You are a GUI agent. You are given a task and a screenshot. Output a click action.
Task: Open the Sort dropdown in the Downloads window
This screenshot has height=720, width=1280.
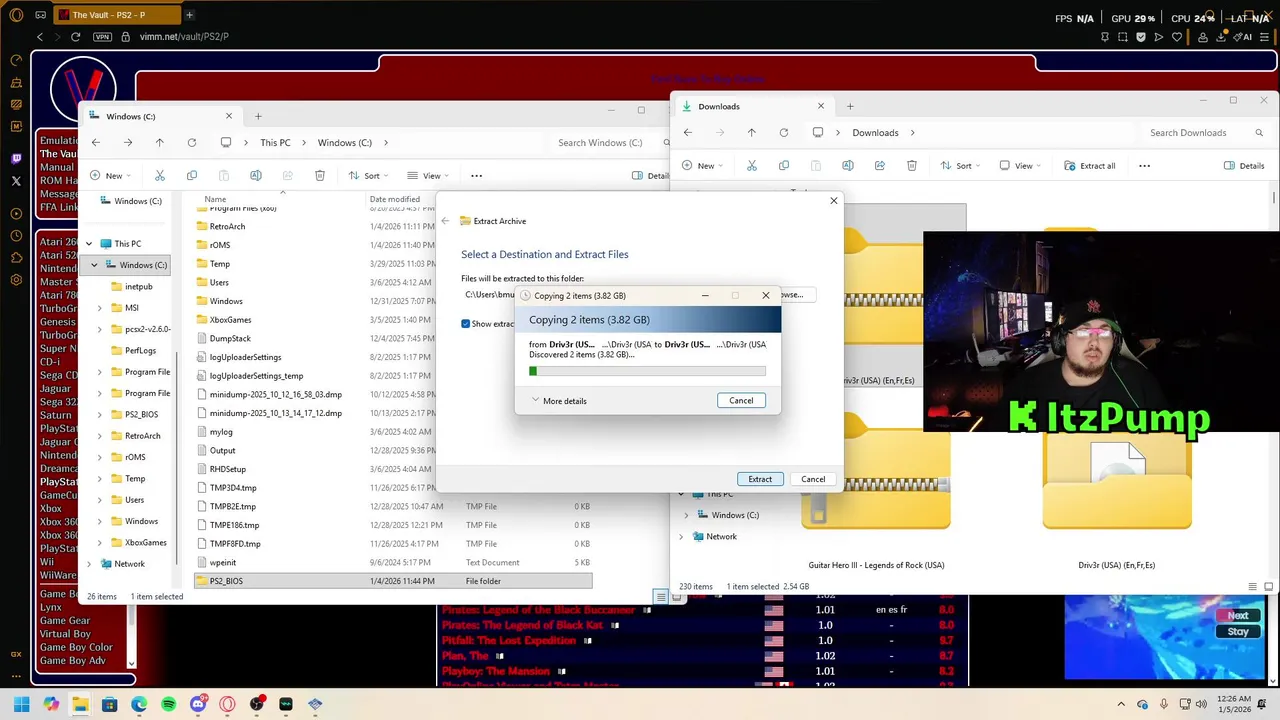coord(960,166)
